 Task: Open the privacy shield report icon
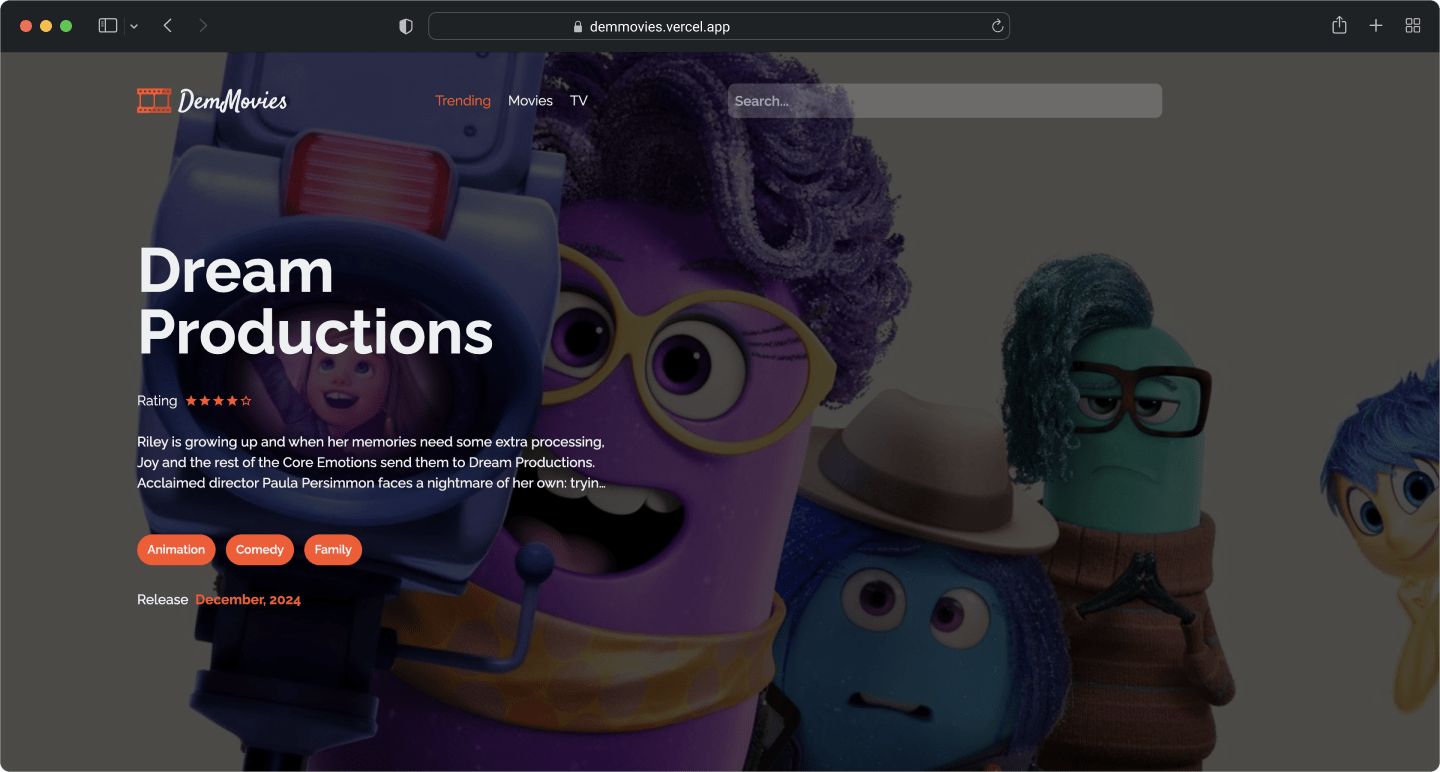coord(406,27)
